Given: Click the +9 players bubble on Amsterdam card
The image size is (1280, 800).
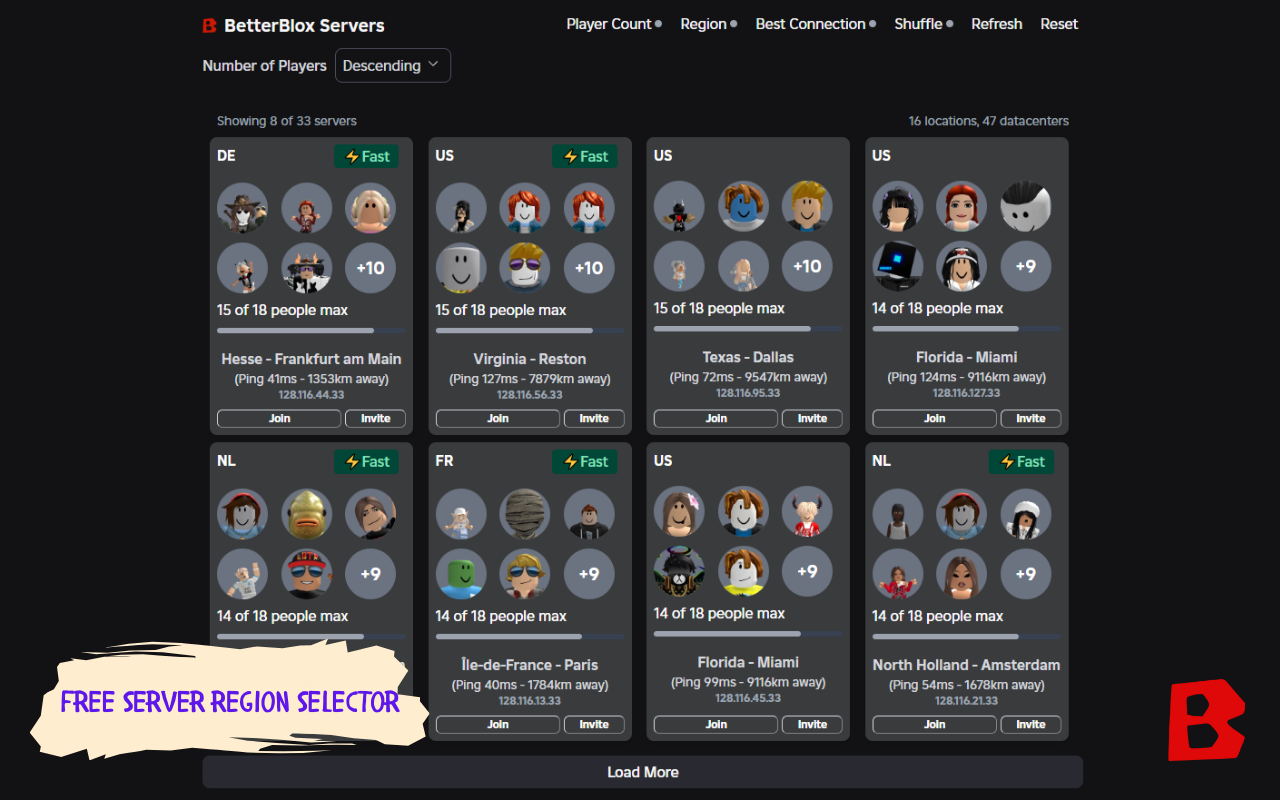Looking at the screenshot, I should pos(1026,573).
